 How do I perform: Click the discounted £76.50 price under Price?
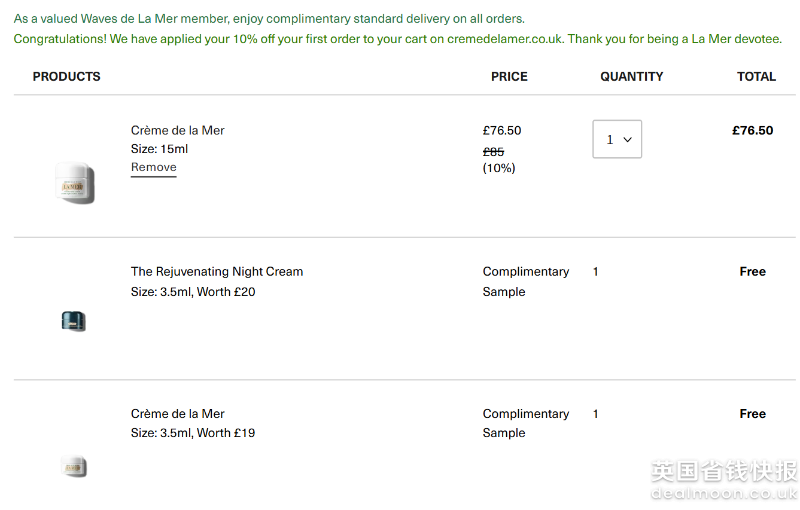click(502, 130)
